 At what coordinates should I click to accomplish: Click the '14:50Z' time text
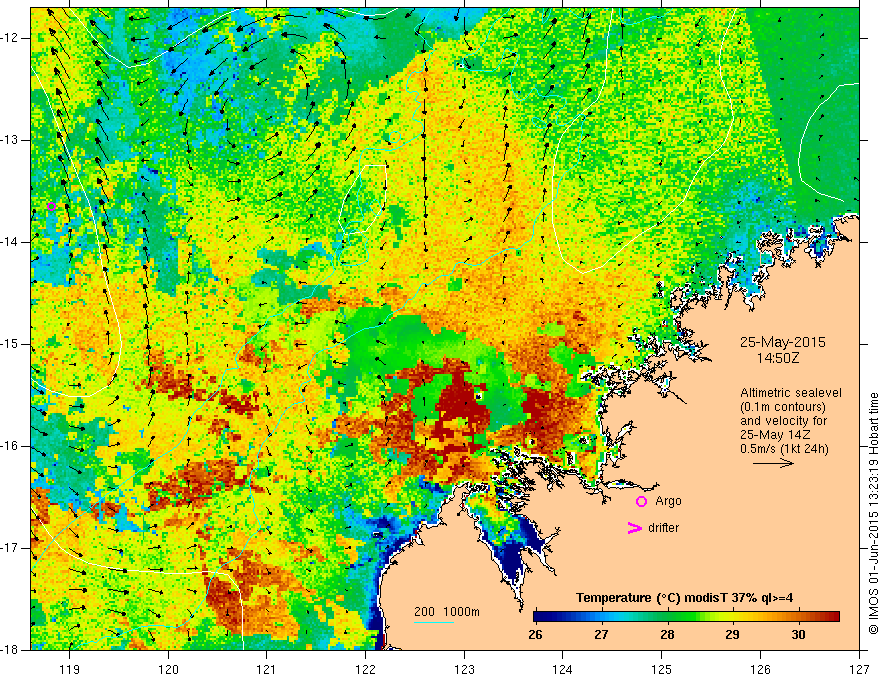point(778,358)
